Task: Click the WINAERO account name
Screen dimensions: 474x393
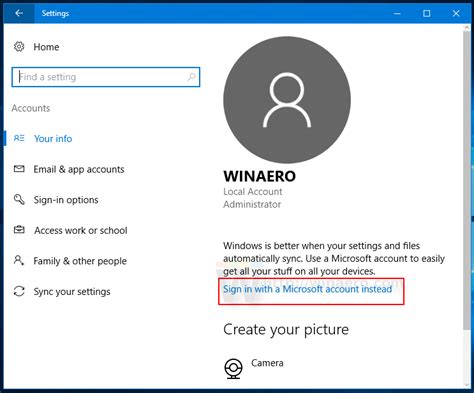Action: tap(259, 176)
